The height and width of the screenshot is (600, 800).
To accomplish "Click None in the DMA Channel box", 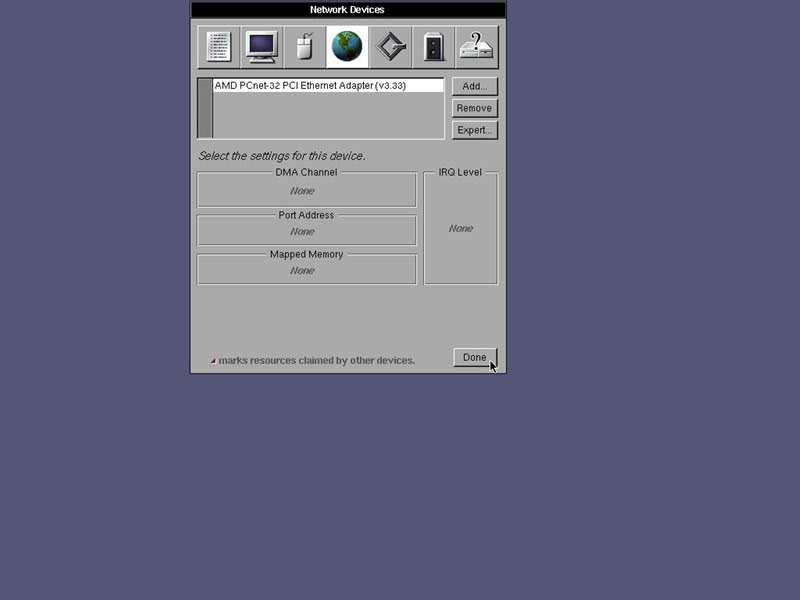I will [302, 191].
